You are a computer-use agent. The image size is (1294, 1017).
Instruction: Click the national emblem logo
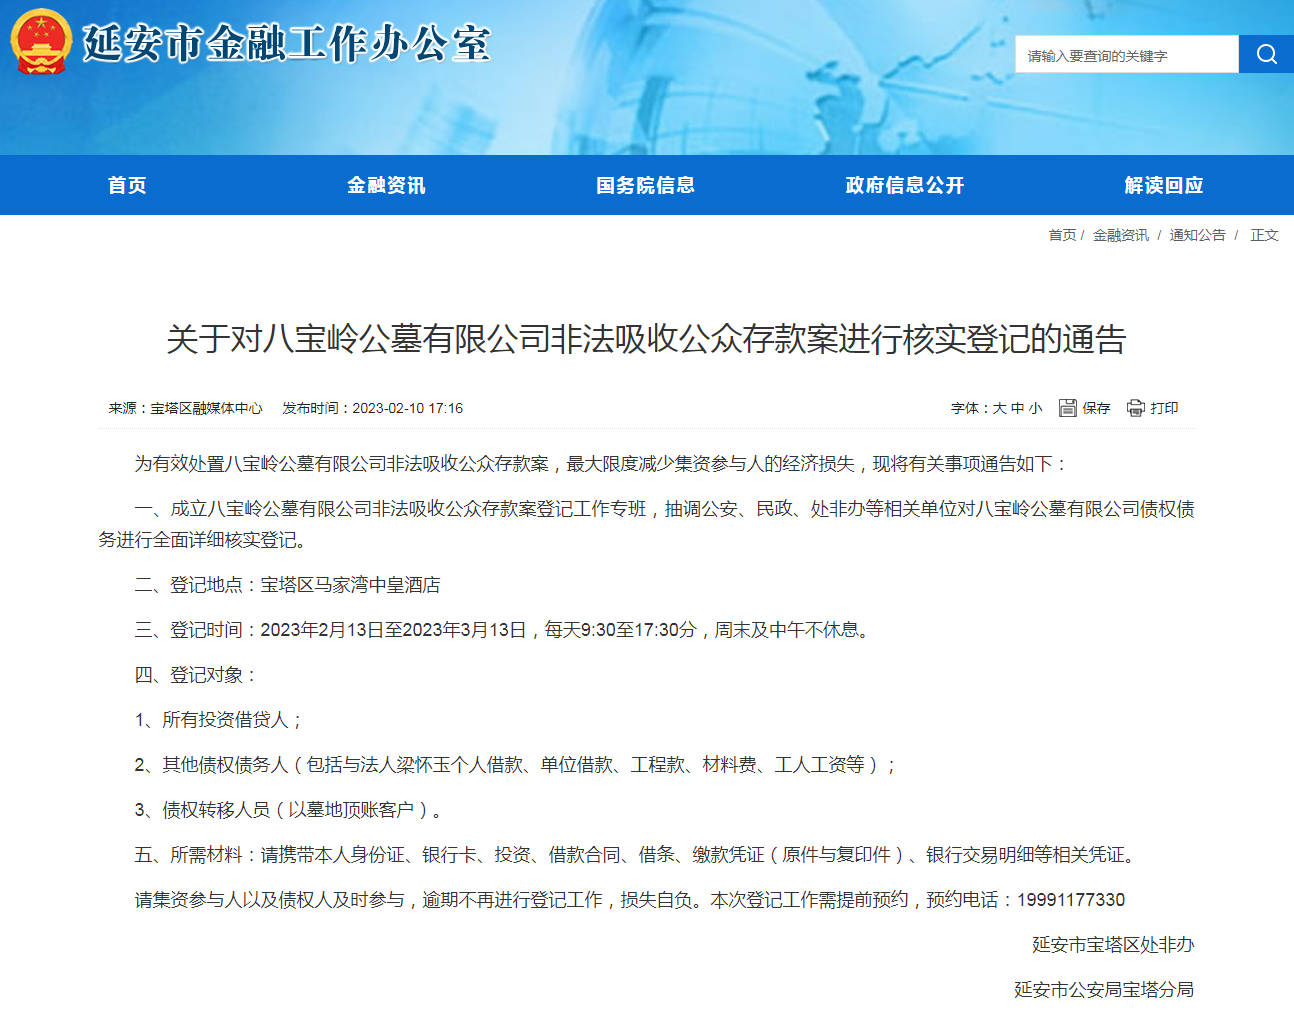(41, 42)
